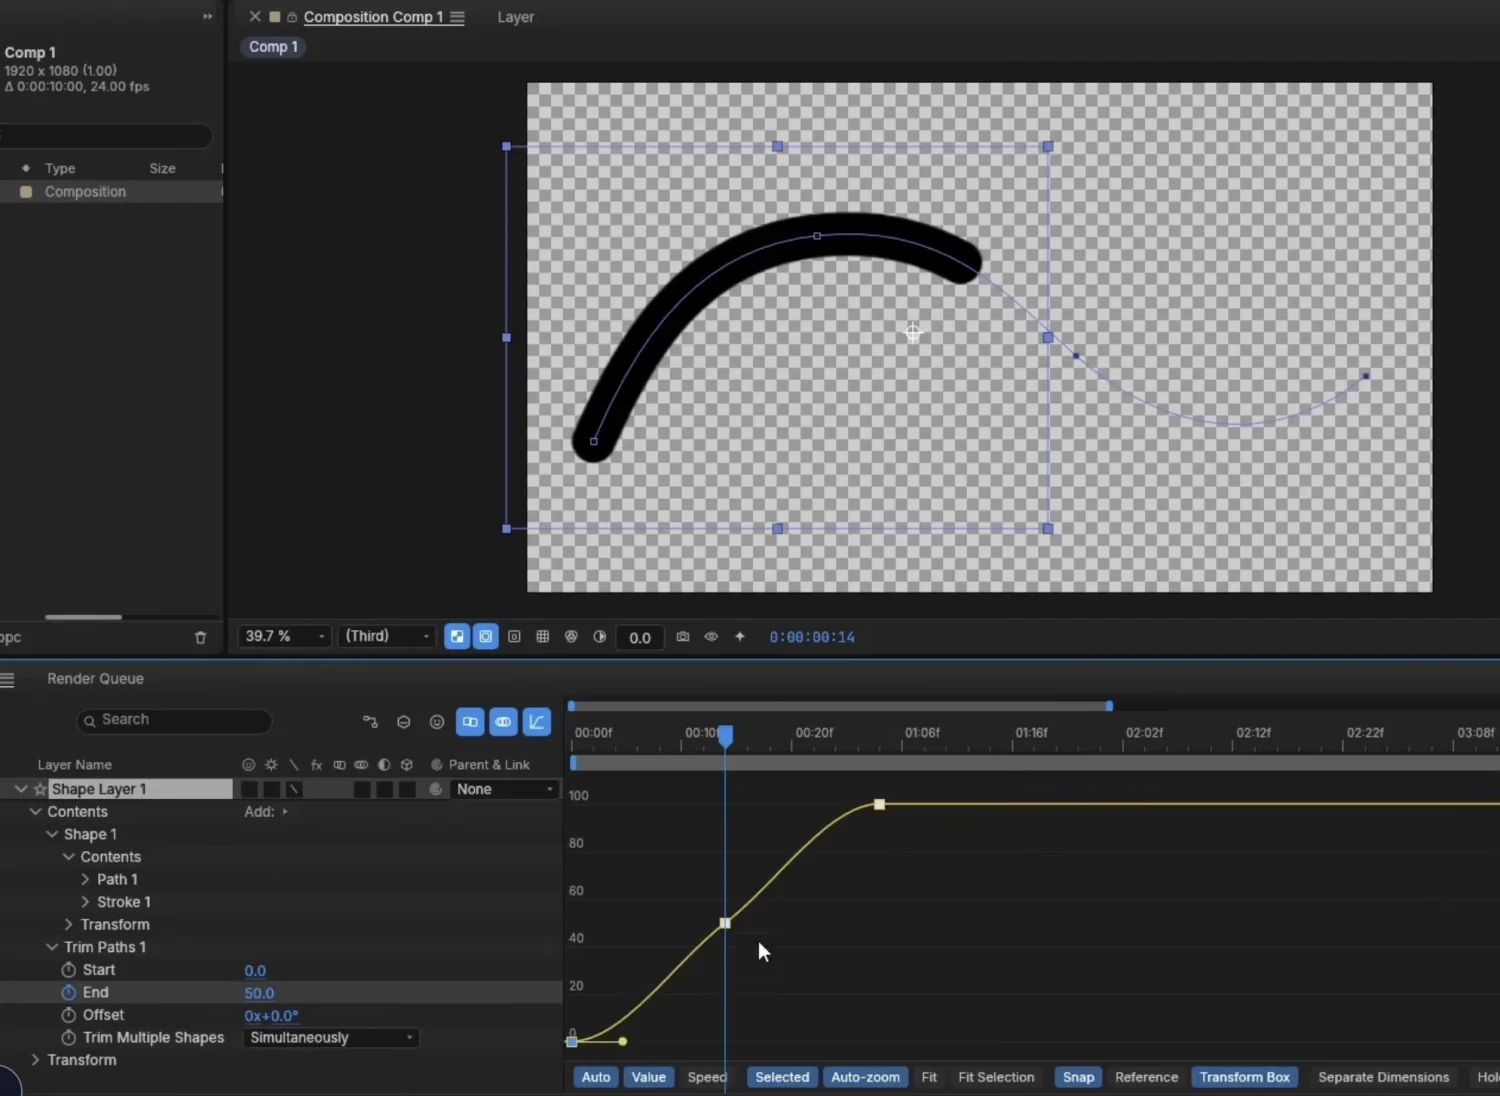This screenshot has height=1096, width=1500.
Task: Select the Composition item in the Project panel
Action: tap(110, 192)
